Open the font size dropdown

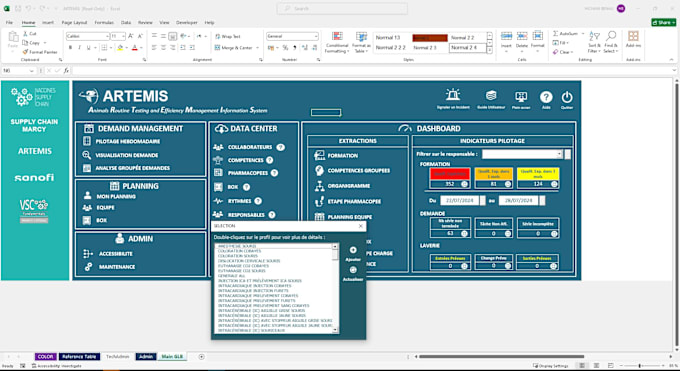coord(124,36)
